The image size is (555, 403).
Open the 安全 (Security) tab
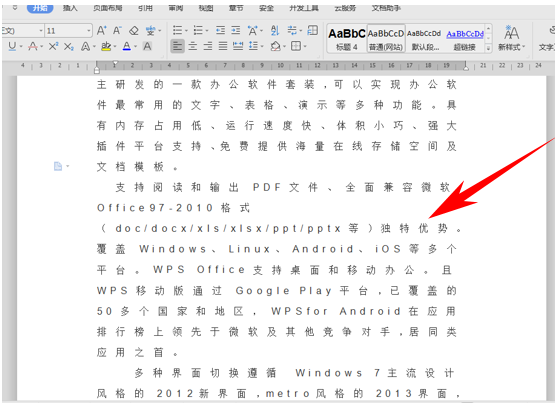tap(266, 7)
